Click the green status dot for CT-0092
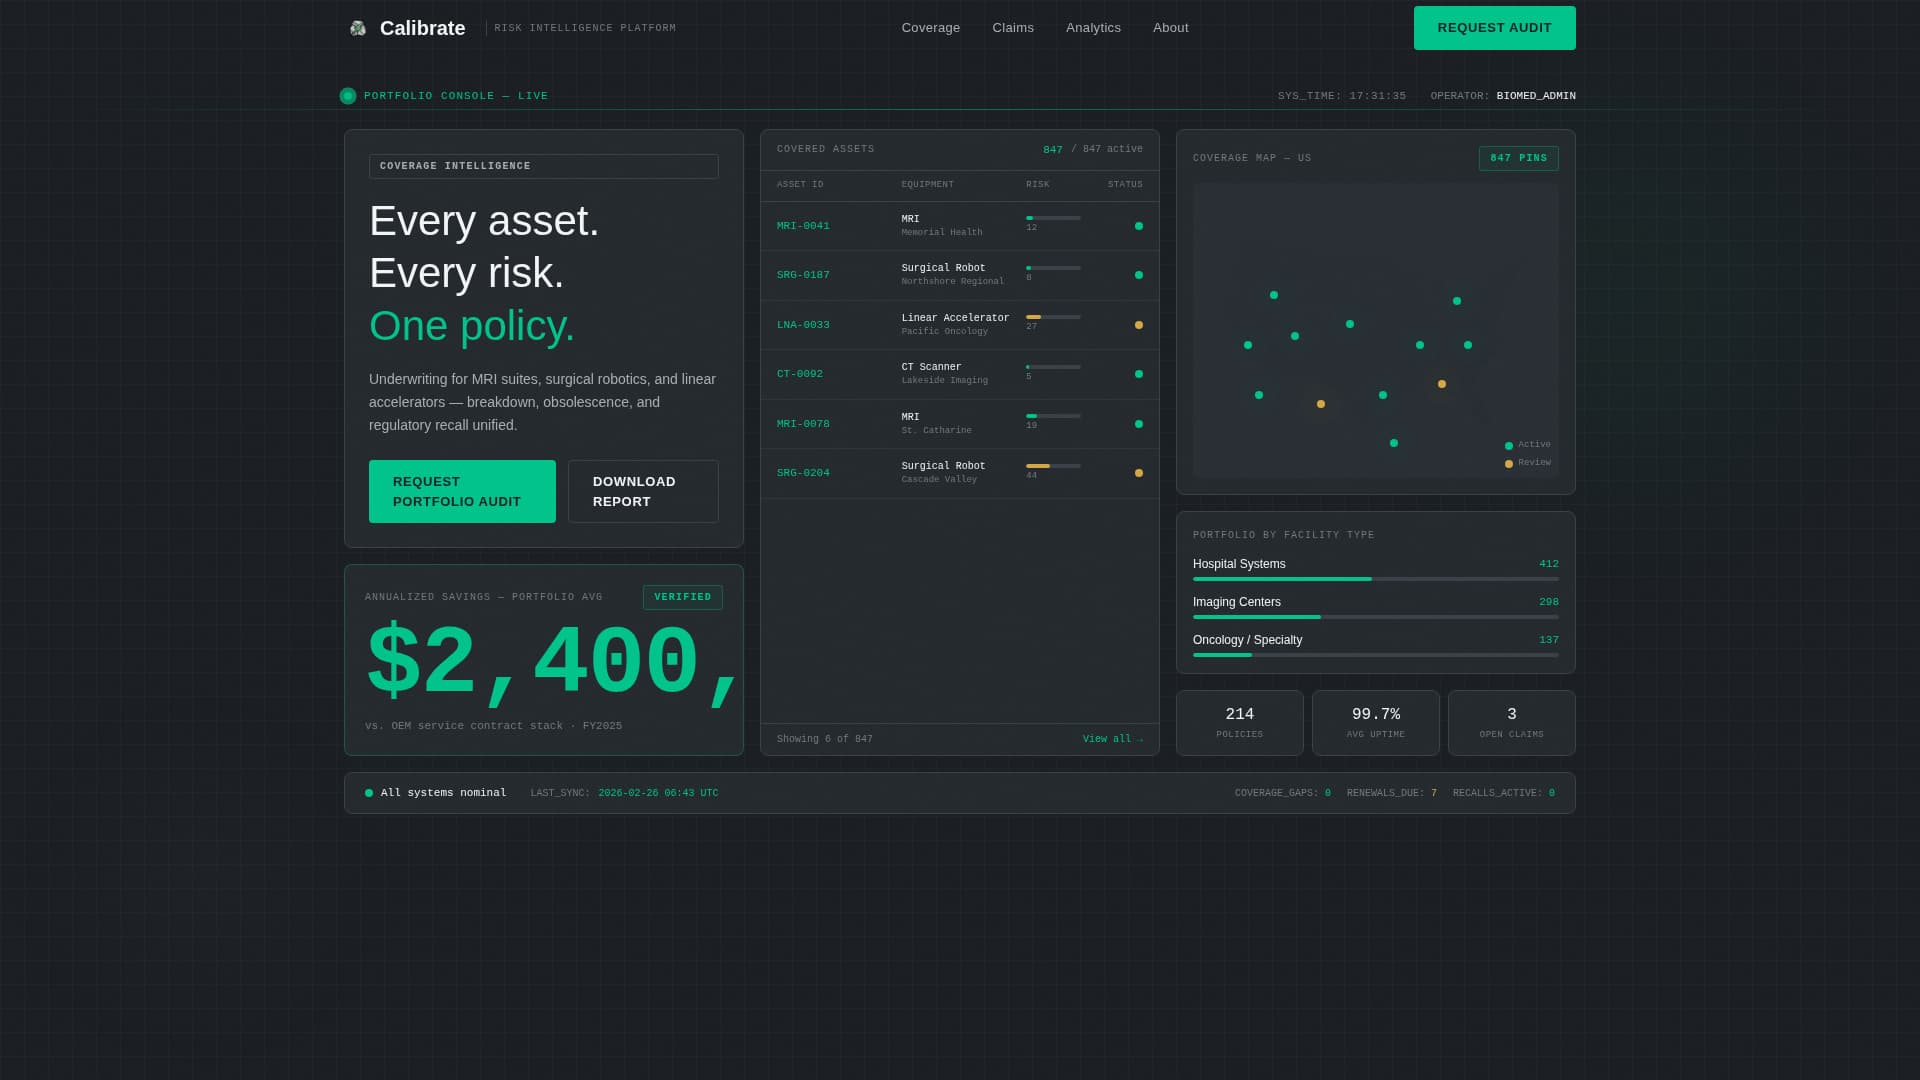The image size is (1920, 1080). 1139,374
